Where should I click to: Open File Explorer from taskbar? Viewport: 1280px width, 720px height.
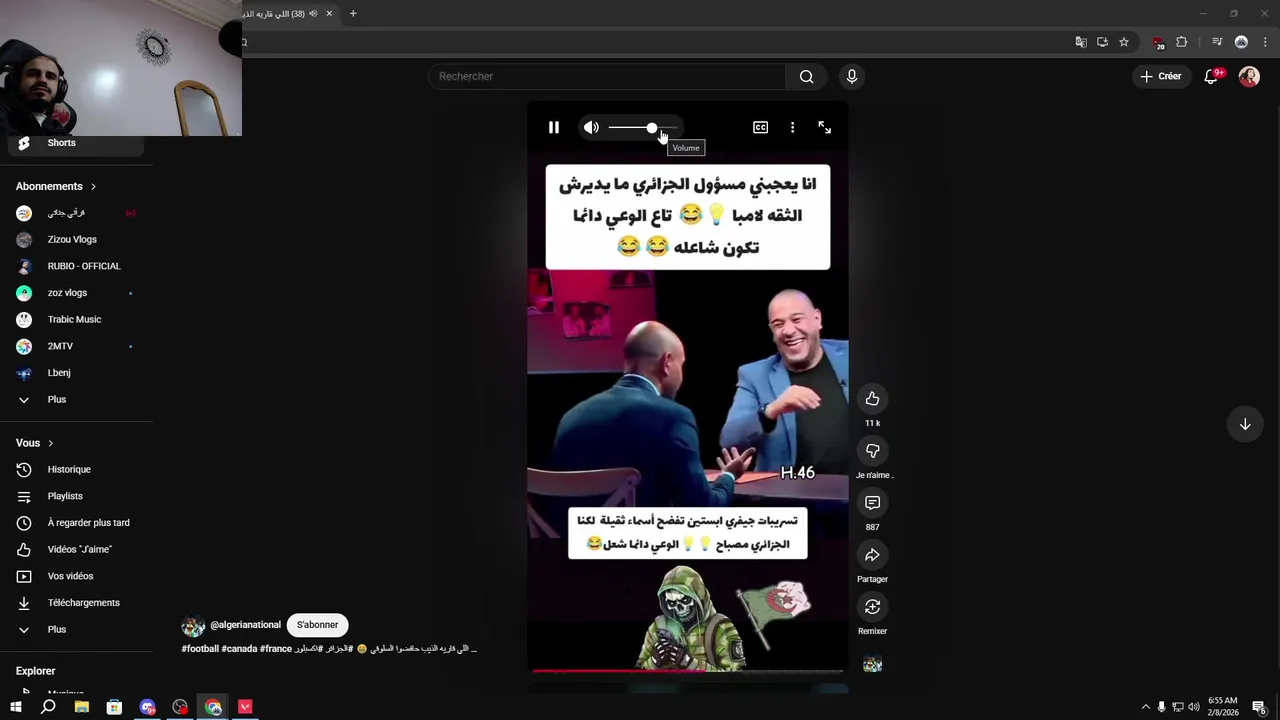click(x=82, y=707)
